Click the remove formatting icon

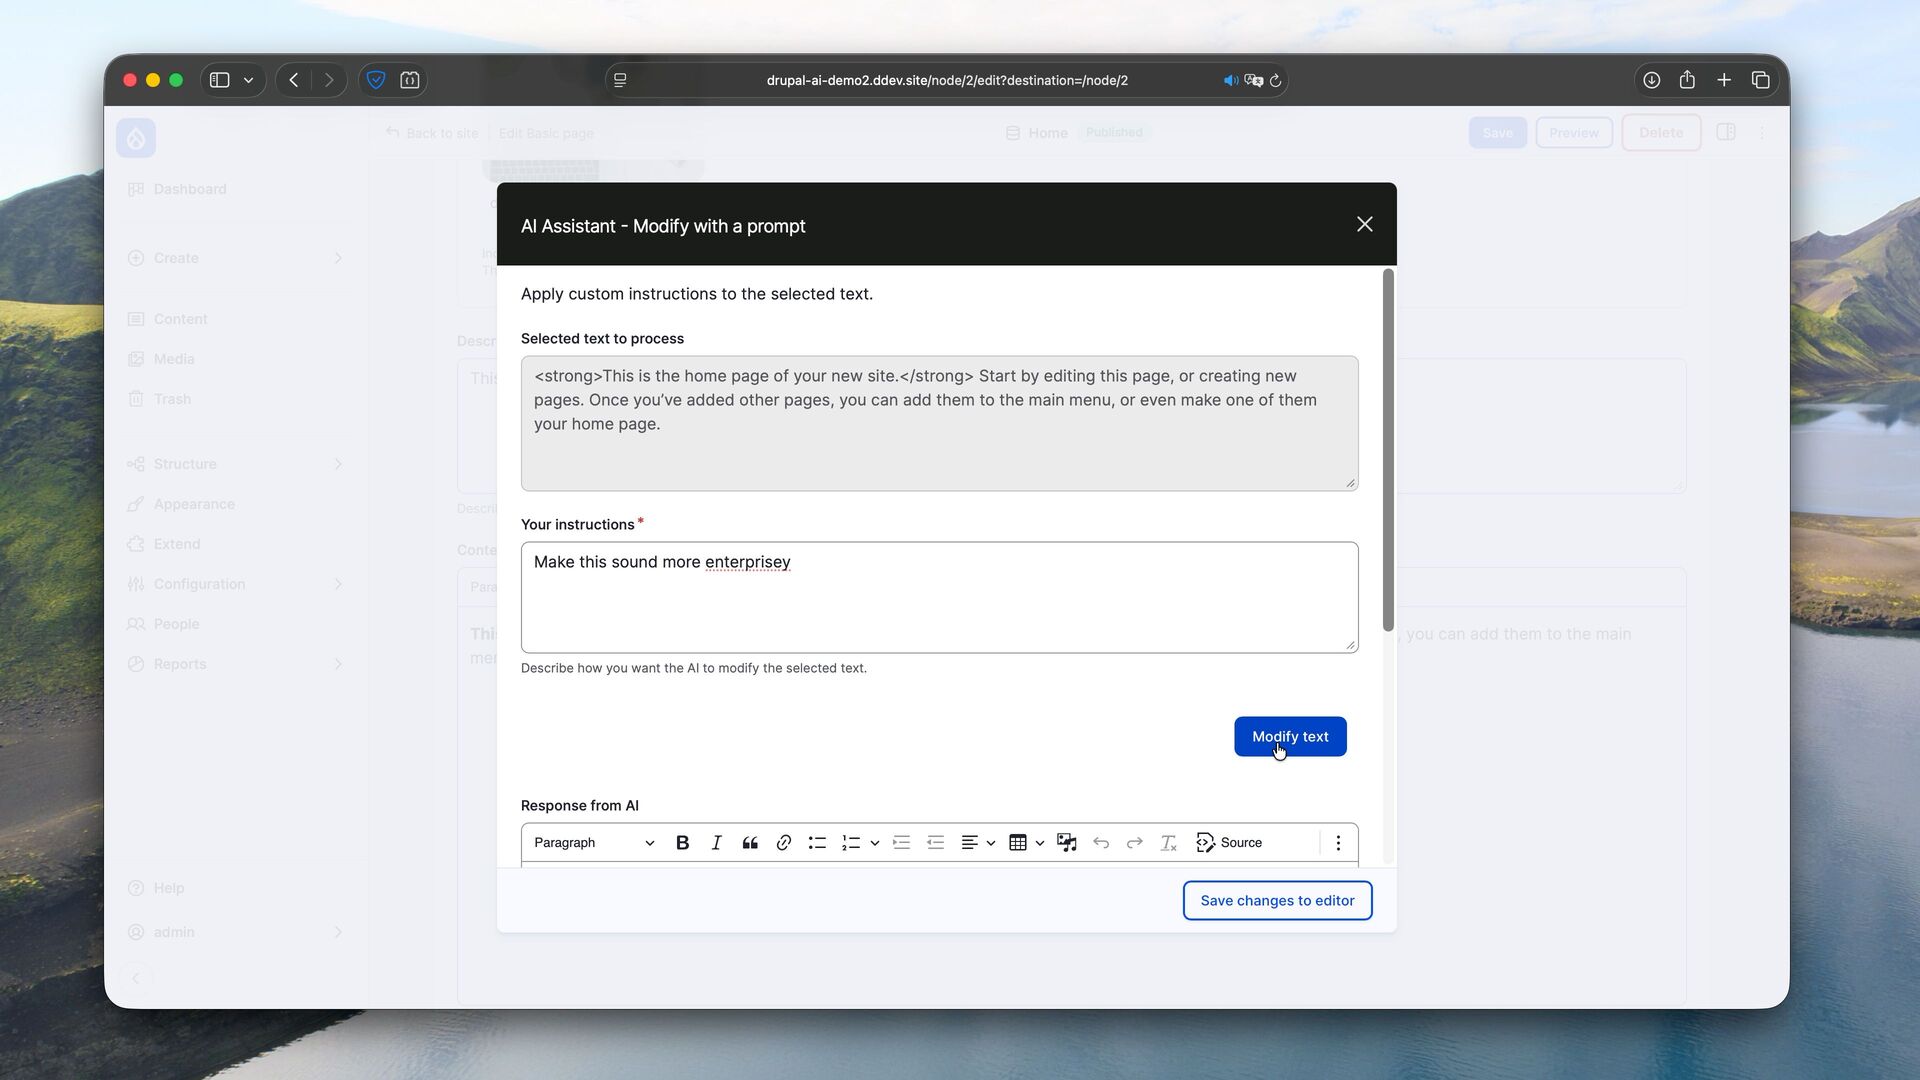(x=1168, y=843)
